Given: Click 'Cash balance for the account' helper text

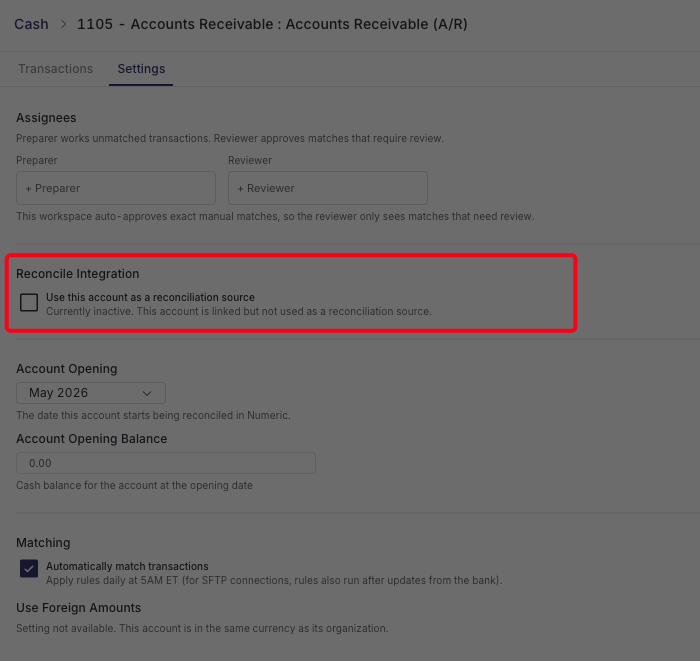Looking at the screenshot, I should tap(134, 486).
